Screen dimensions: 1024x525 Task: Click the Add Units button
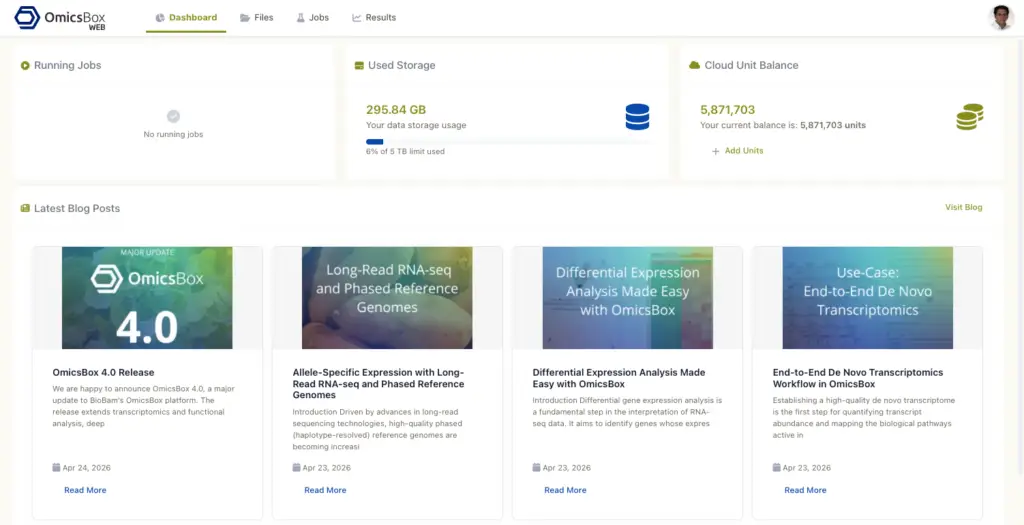tap(737, 151)
